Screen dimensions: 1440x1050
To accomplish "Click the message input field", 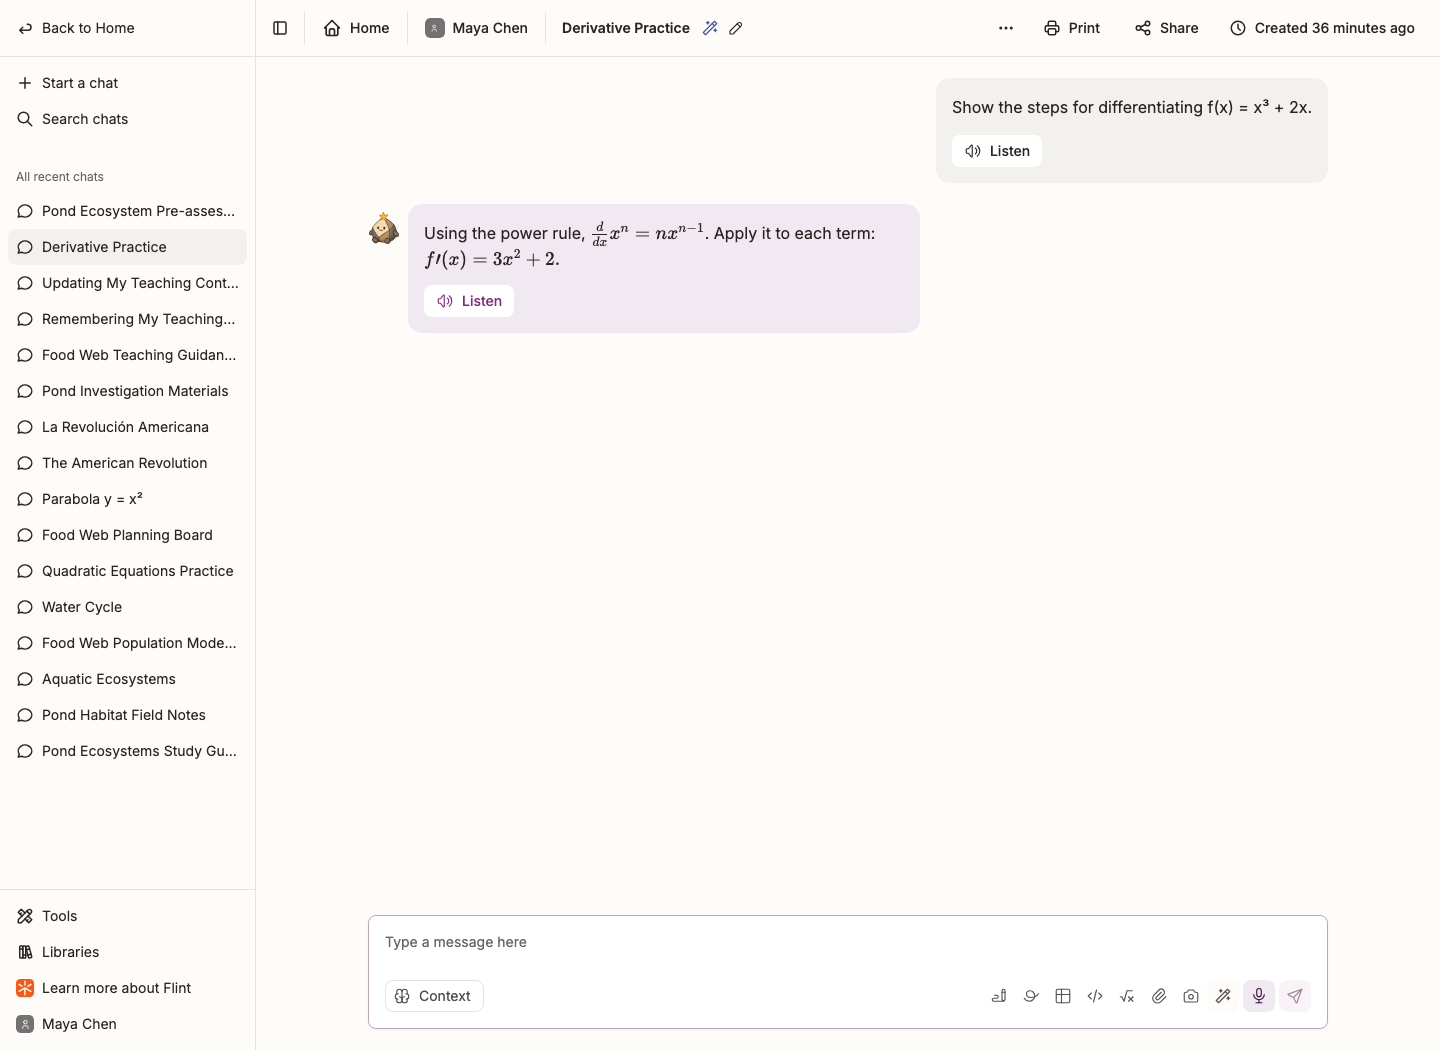I will click(x=848, y=942).
